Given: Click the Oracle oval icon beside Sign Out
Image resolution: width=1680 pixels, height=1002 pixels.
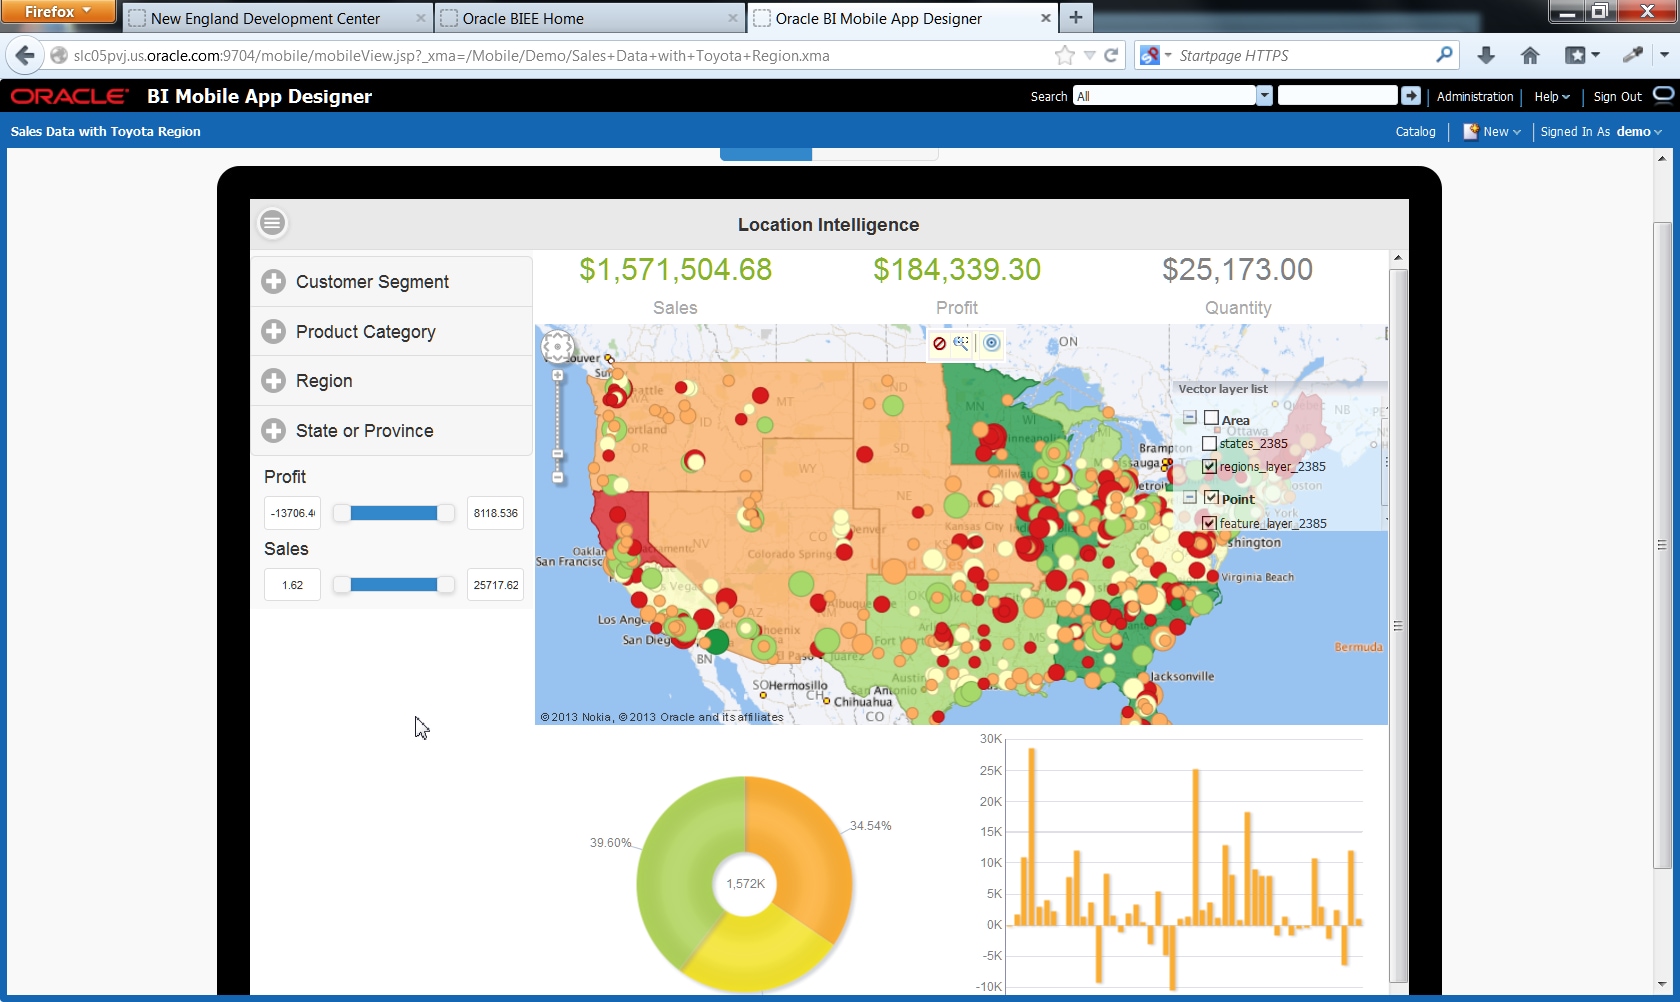Looking at the screenshot, I should click(x=1663, y=95).
